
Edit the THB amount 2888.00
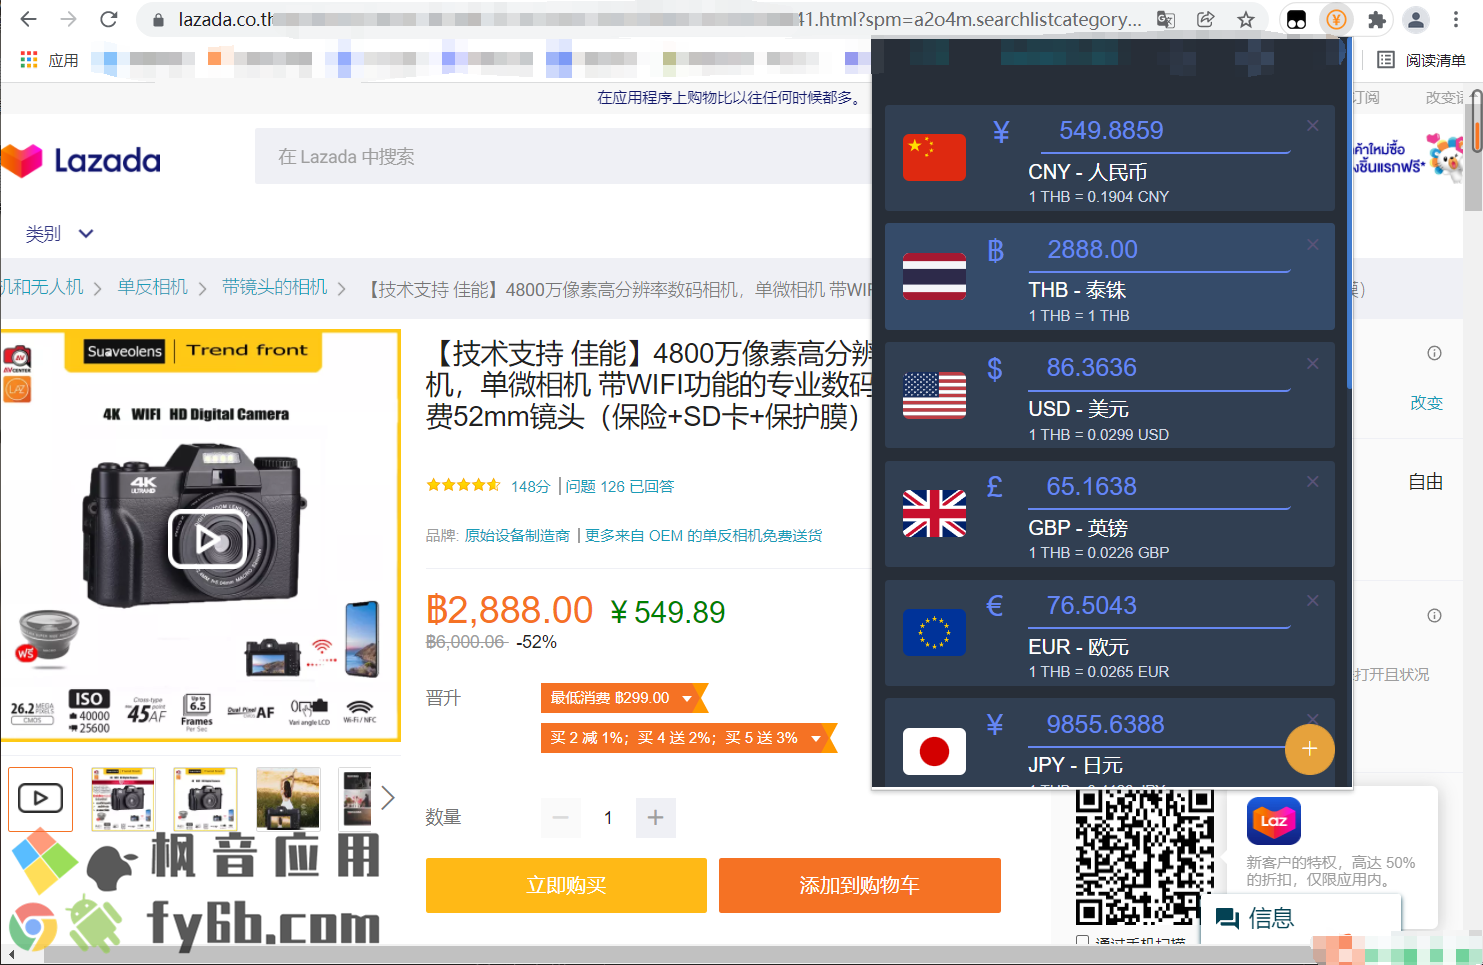(1159, 249)
